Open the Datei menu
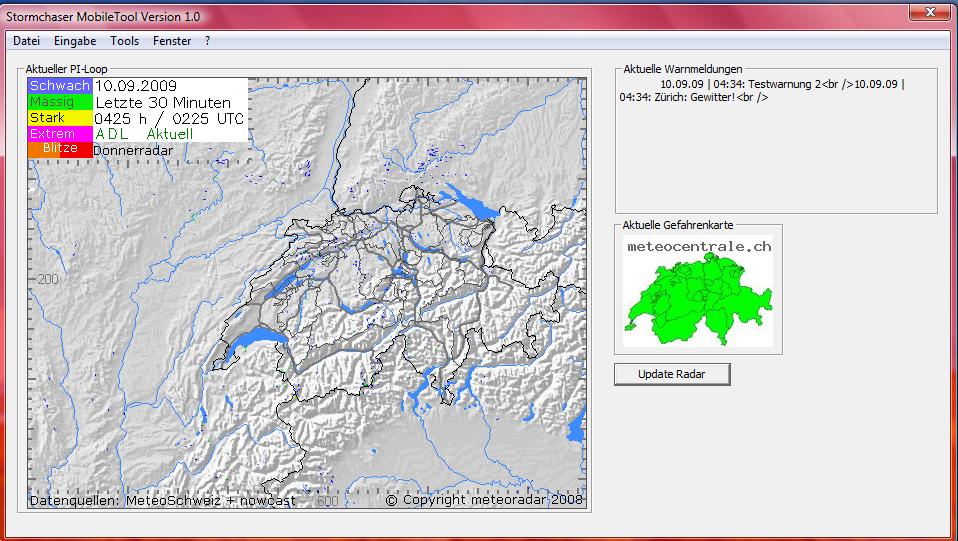 [x=27, y=41]
